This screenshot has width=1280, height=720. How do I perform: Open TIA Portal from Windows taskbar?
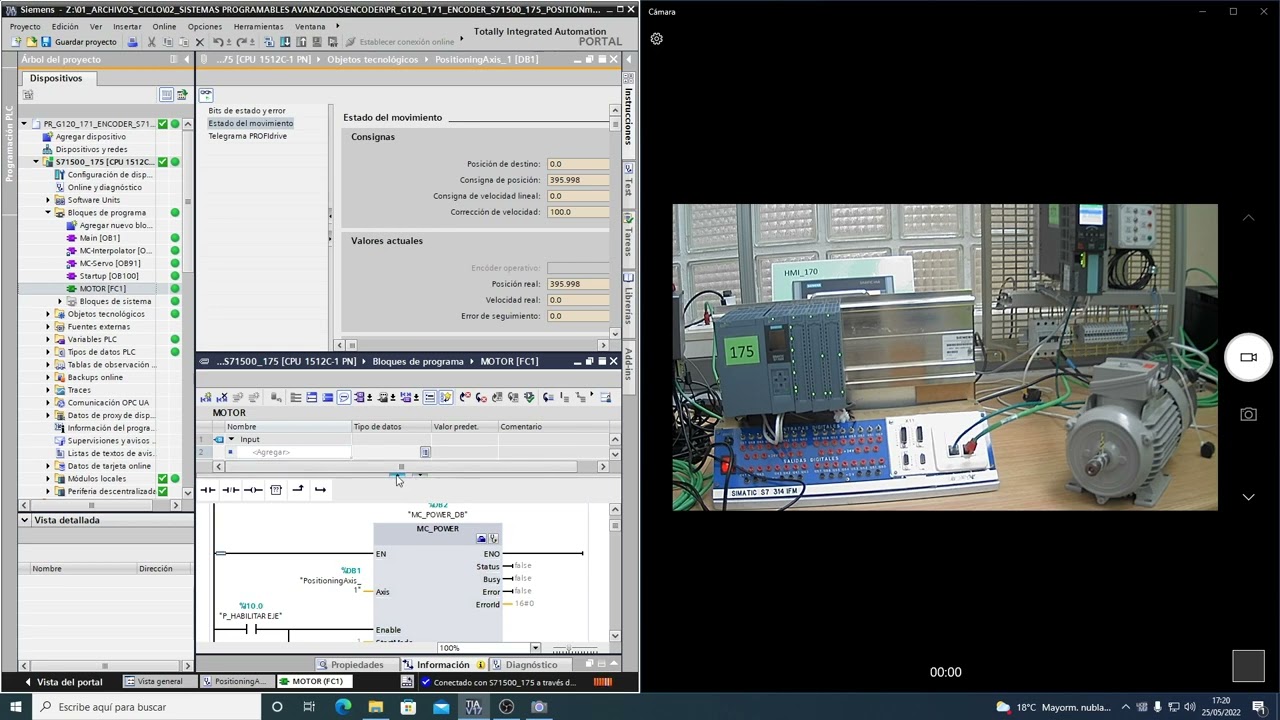(474, 707)
